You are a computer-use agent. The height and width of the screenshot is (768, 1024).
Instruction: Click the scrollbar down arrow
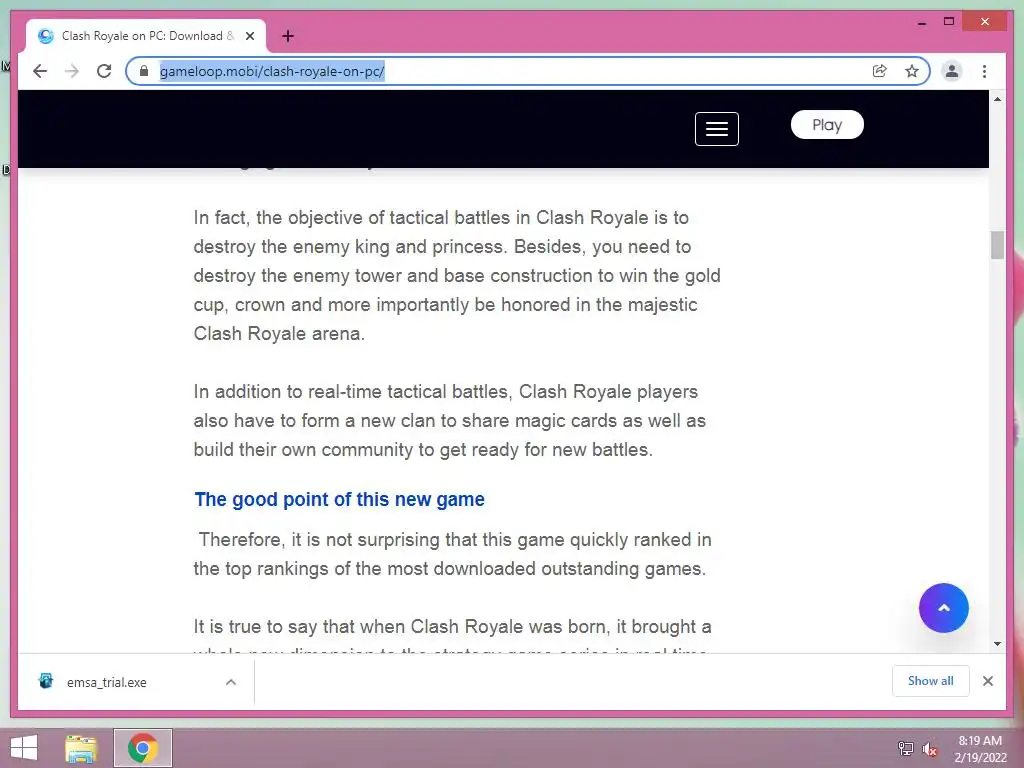[997, 644]
